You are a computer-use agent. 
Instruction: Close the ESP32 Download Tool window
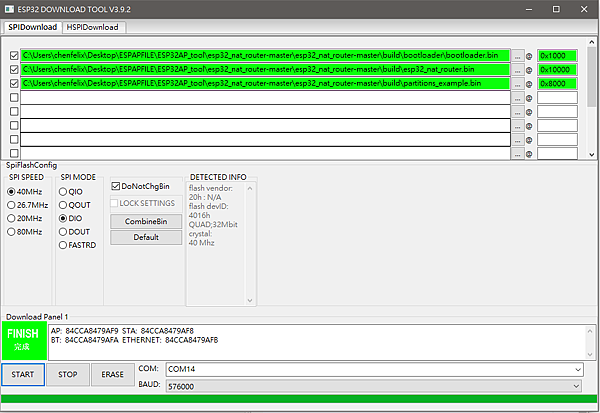(584, 9)
